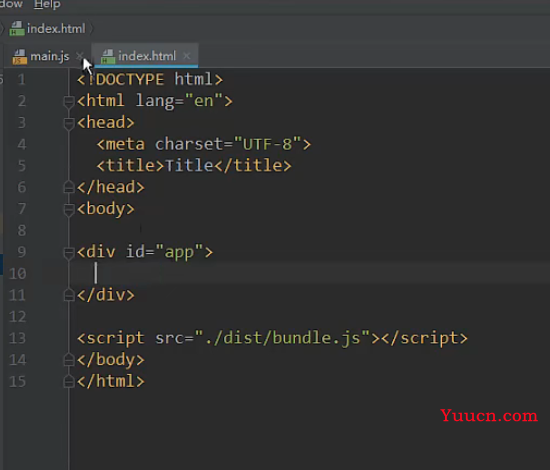Image resolution: width=550 pixels, height=470 pixels.
Task: Collapse fold marker at closing html line 15
Action: (68, 382)
